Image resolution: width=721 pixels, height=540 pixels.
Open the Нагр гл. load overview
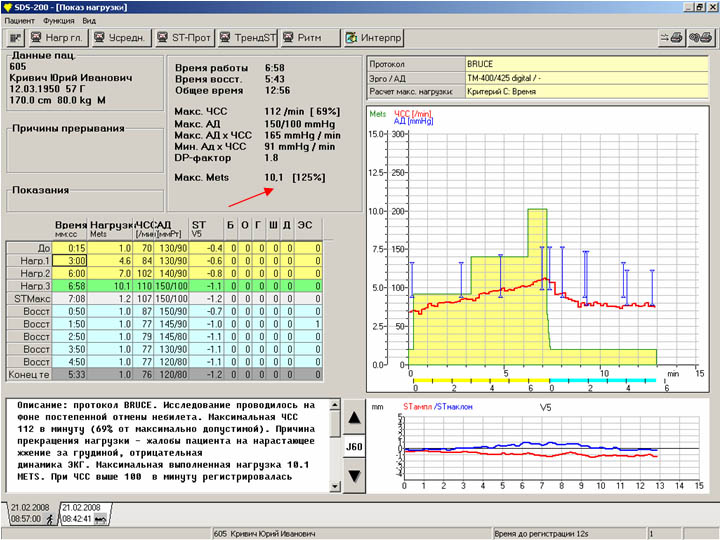[x=57, y=38]
